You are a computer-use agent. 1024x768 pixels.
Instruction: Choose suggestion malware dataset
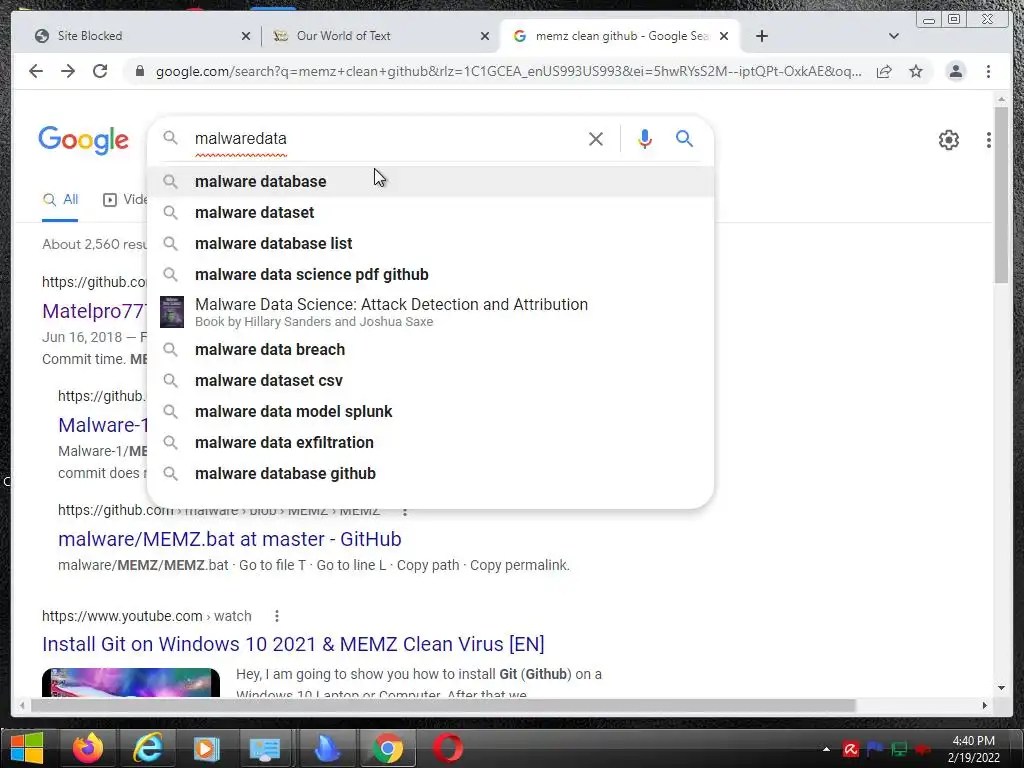click(431, 212)
